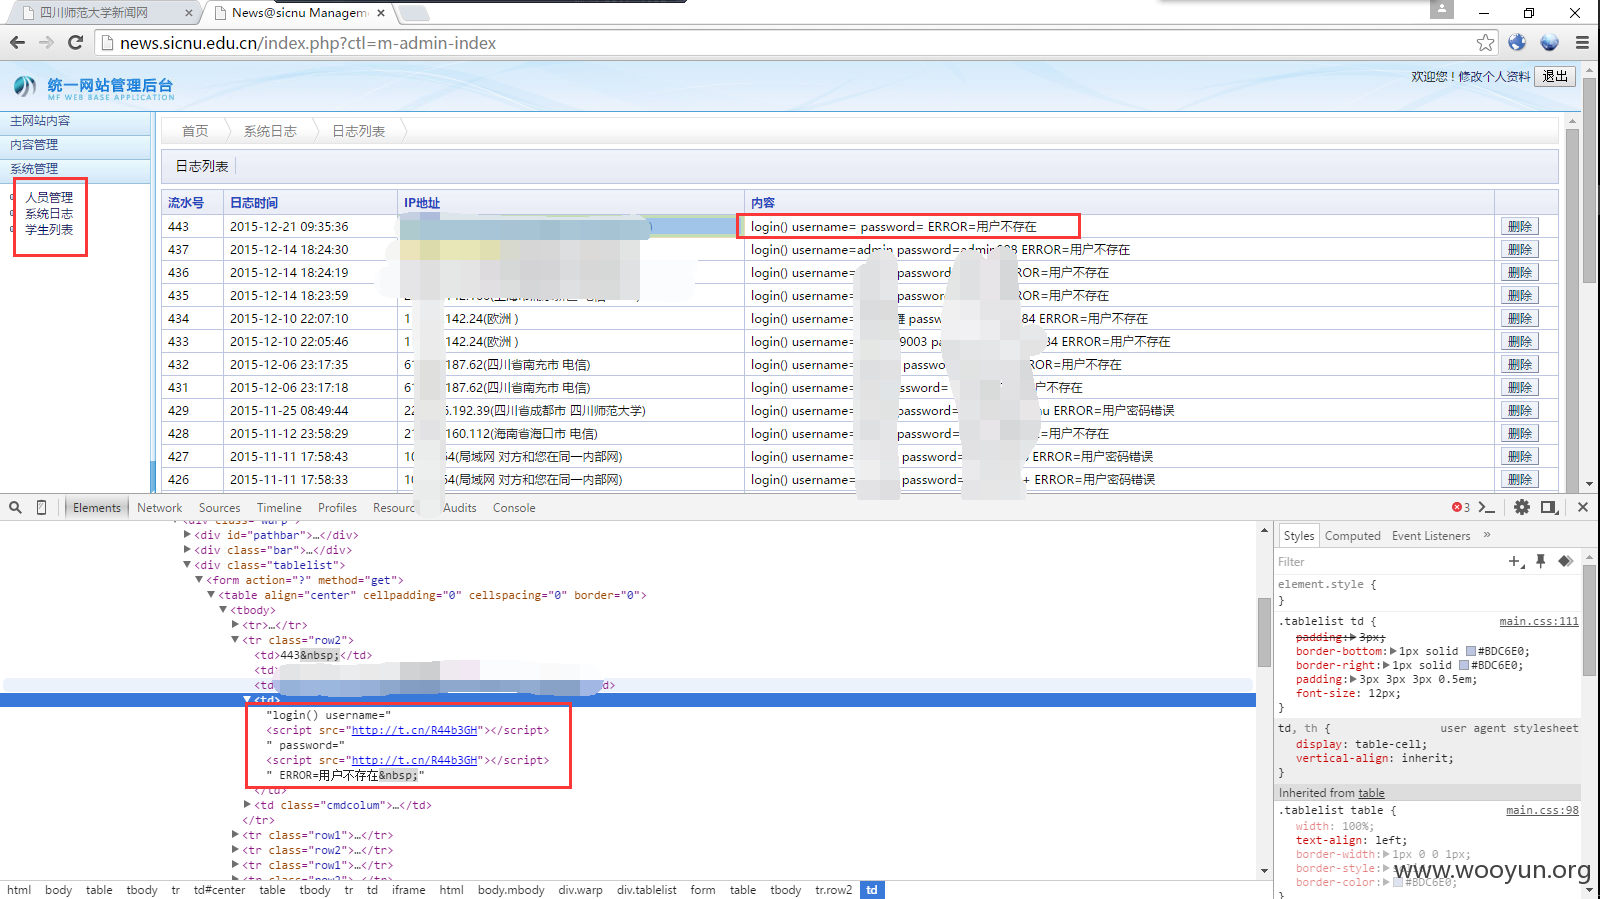Screen dimensions: 1600x899
Task: Bookmark this page with the star icon
Action: pos(1485,43)
